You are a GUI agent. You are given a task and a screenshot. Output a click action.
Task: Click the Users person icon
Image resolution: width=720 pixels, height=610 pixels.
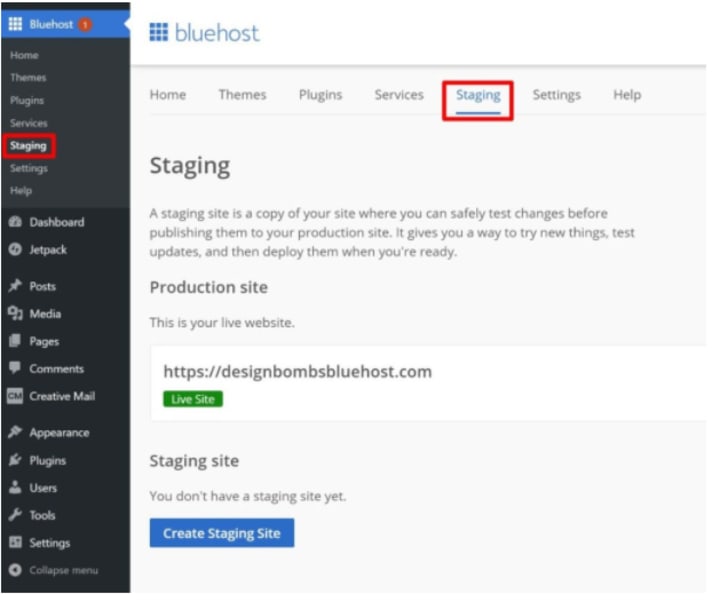click(x=15, y=487)
